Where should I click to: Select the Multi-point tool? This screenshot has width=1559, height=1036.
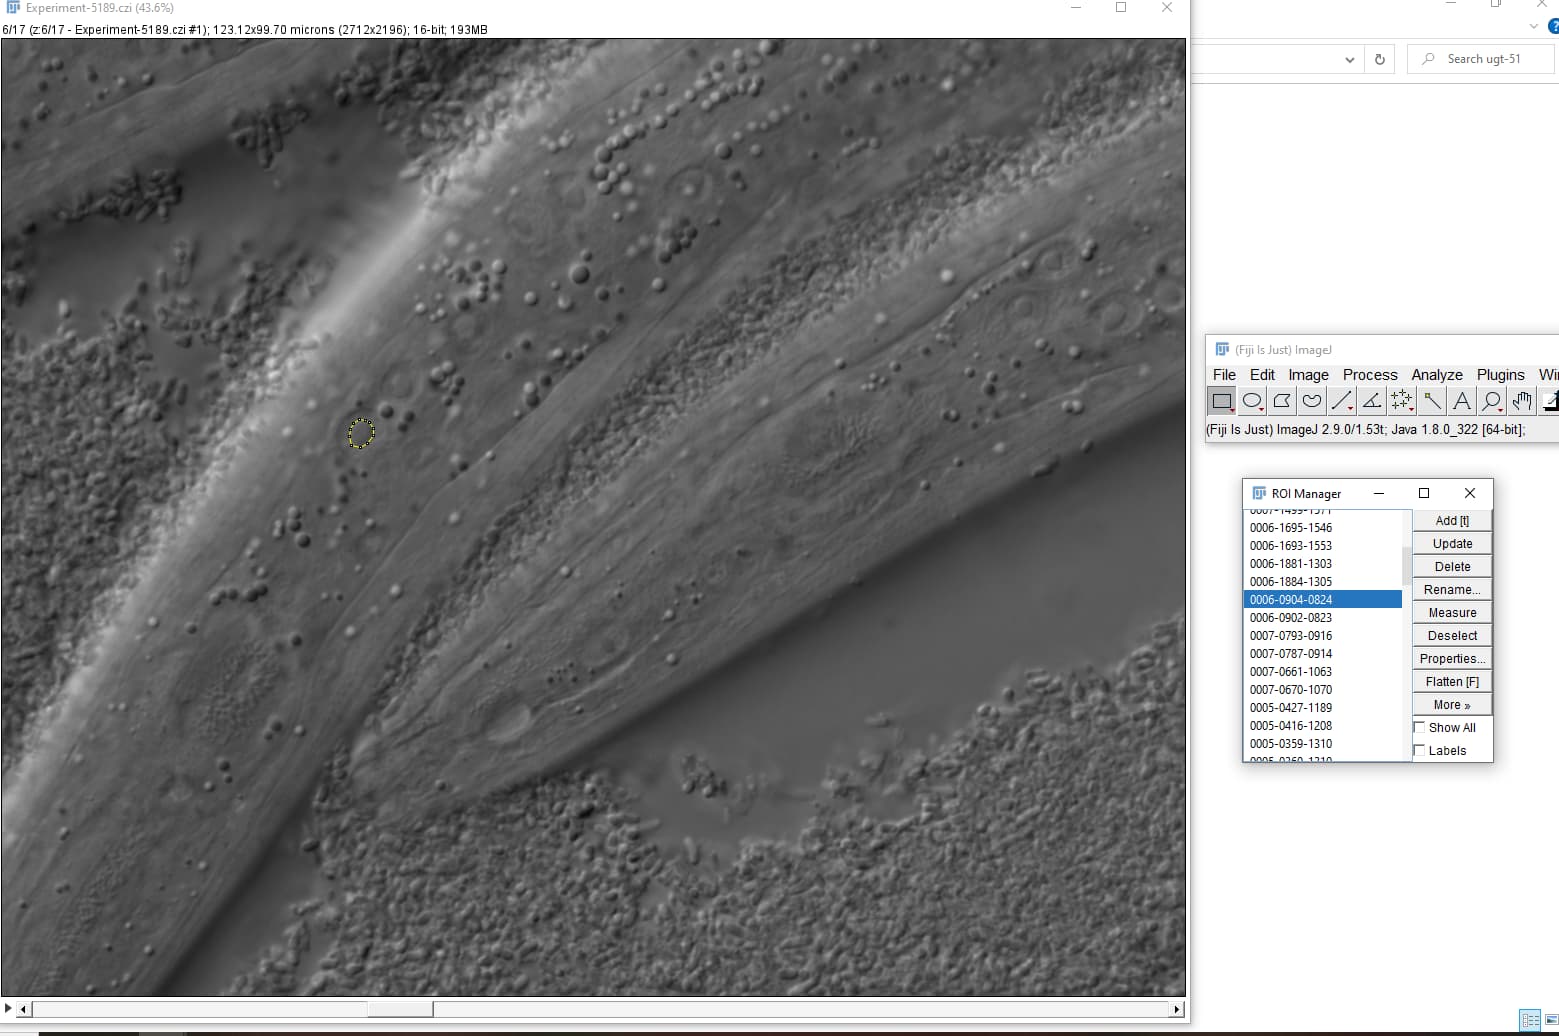click(1401, 400)
